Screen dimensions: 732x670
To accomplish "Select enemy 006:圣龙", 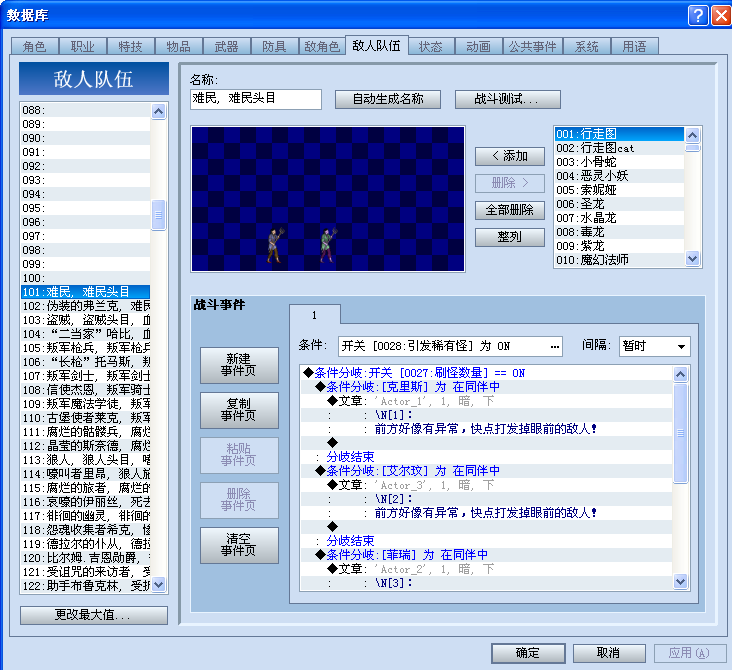I will [619, 204].
